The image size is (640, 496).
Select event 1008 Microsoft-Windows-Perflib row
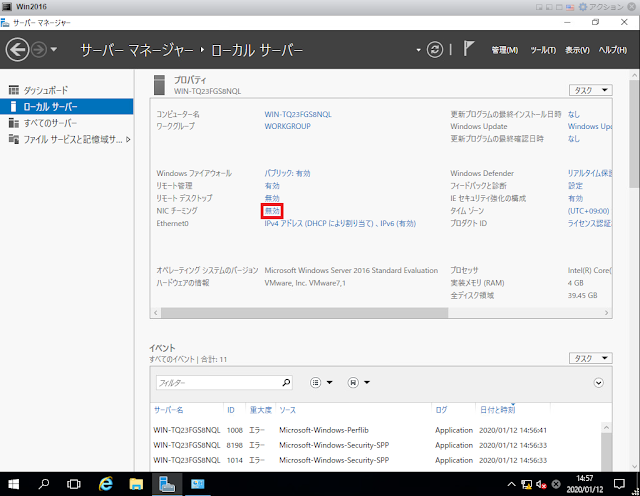376,430
